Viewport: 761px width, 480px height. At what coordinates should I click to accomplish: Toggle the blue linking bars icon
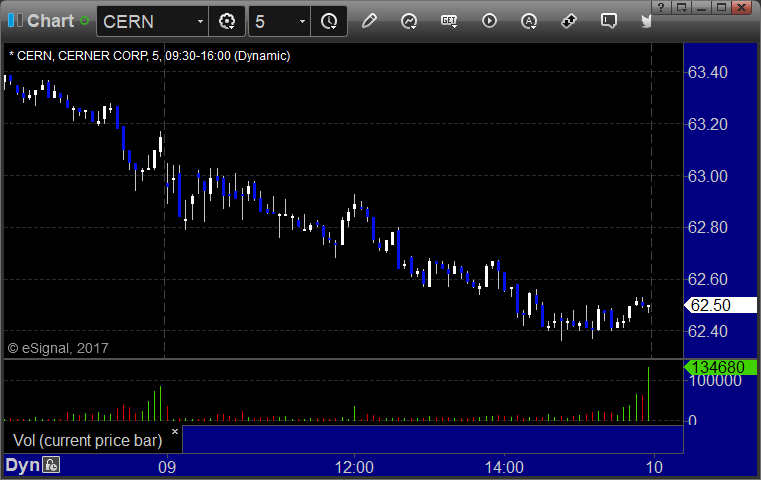[x=15, y=20]
